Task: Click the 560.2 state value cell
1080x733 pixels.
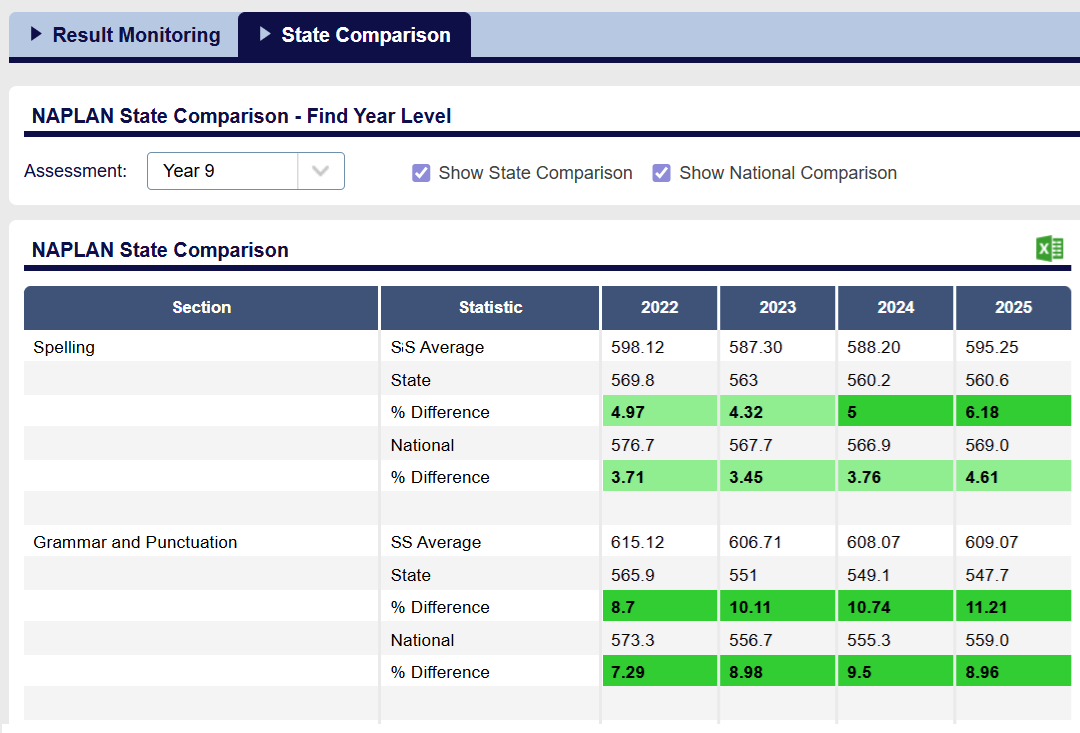Action: tap(895, 380)
